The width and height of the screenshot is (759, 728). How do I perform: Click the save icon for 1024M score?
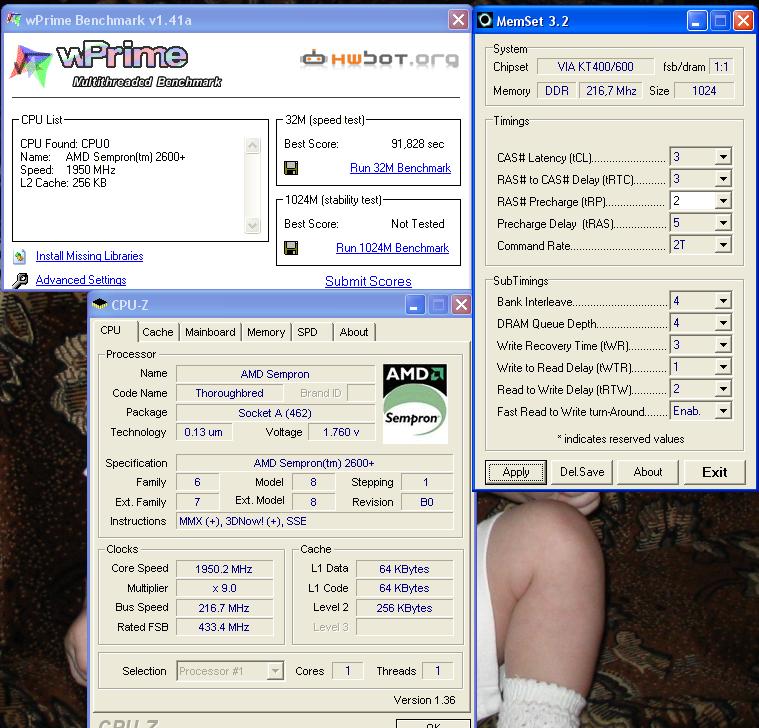pos(291,248)
